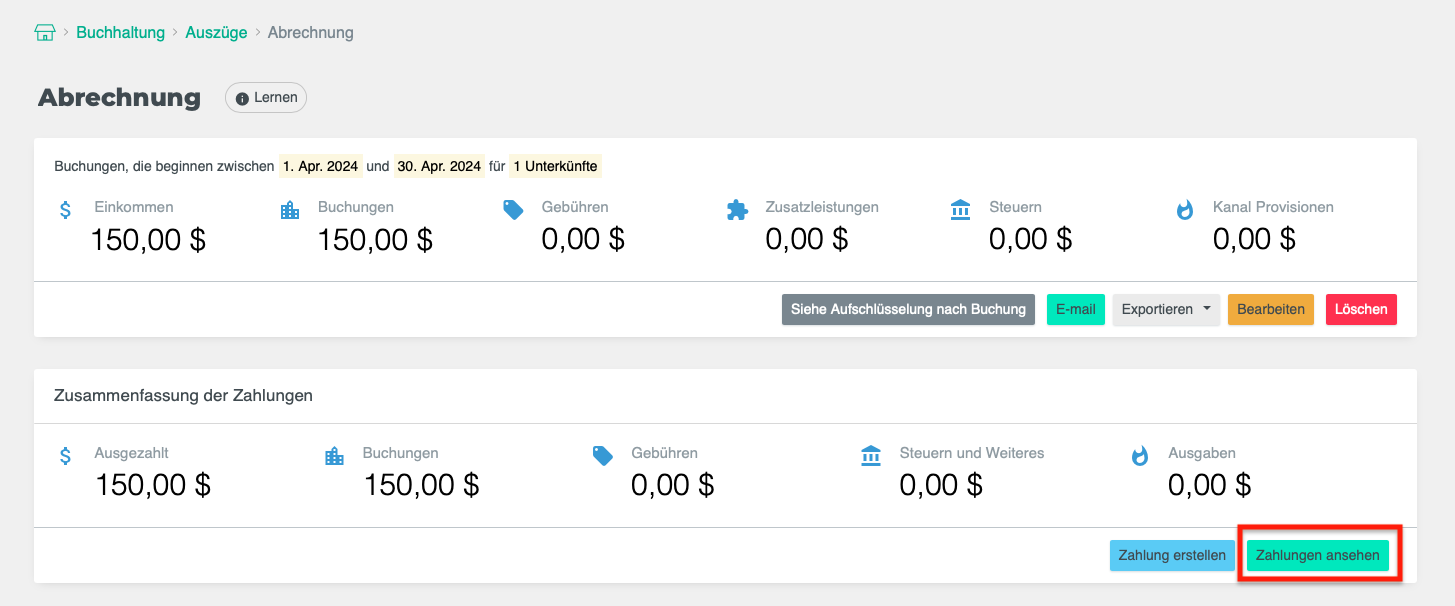Click the Buchungen building icon in top summary

pyautogui.click(x=290, y=210)
